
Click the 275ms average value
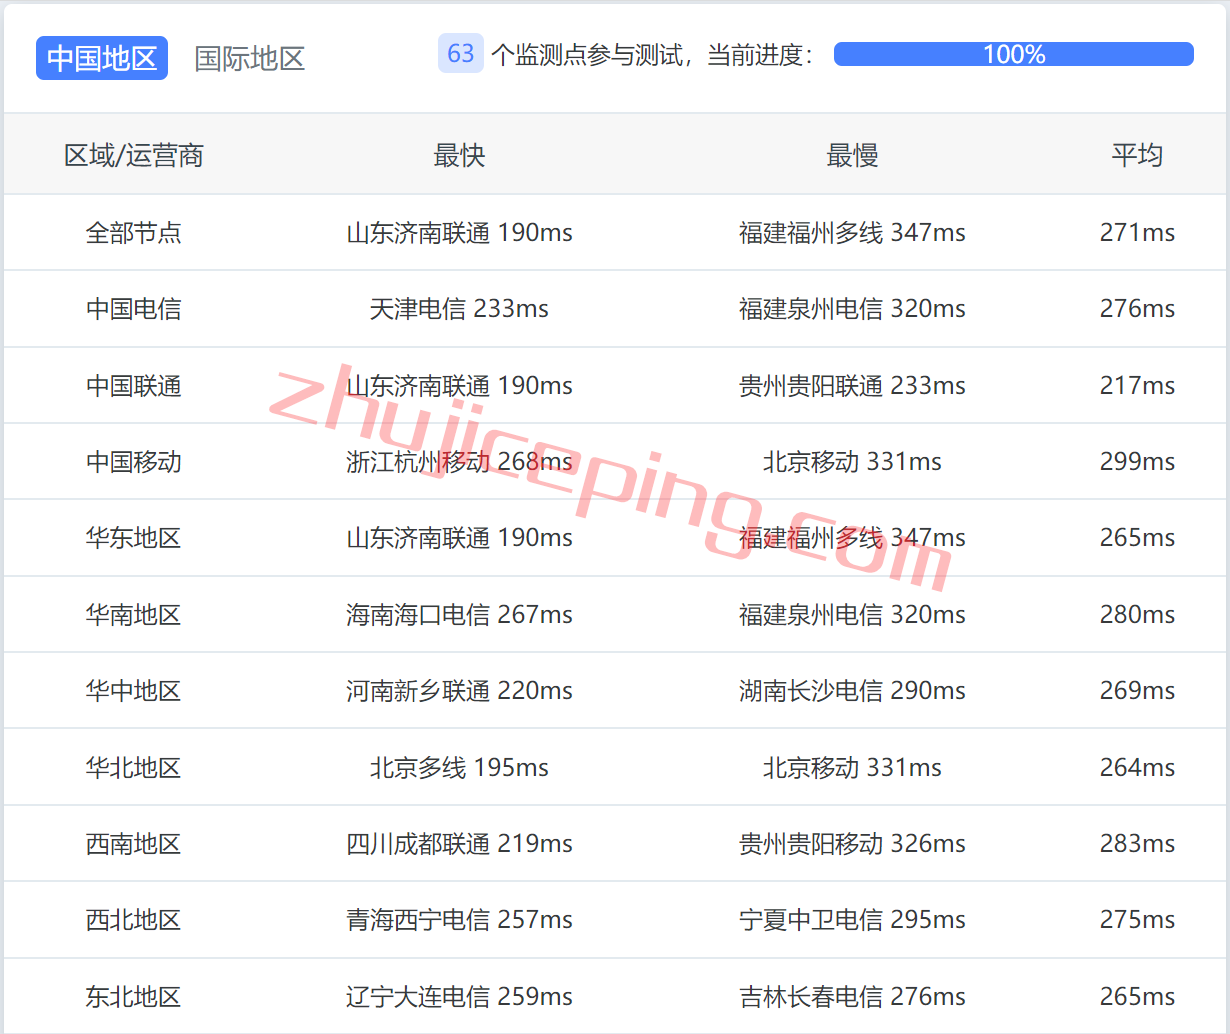click(1137, 920)
